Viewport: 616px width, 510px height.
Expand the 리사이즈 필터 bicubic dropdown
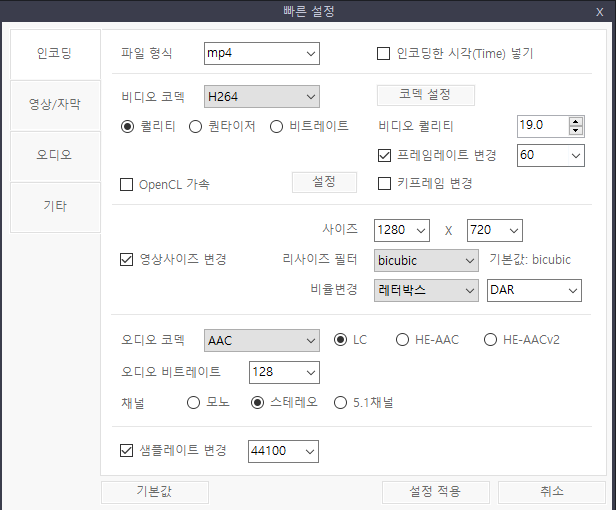(x=426, y=261)
